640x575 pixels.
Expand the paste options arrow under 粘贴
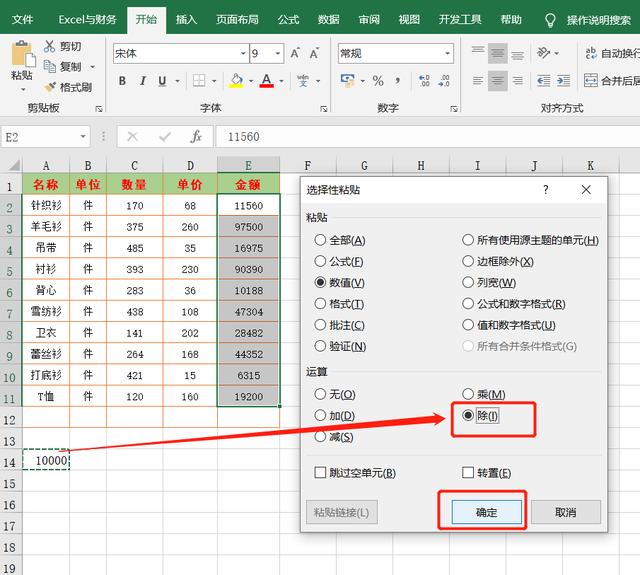tap(22, 89)
